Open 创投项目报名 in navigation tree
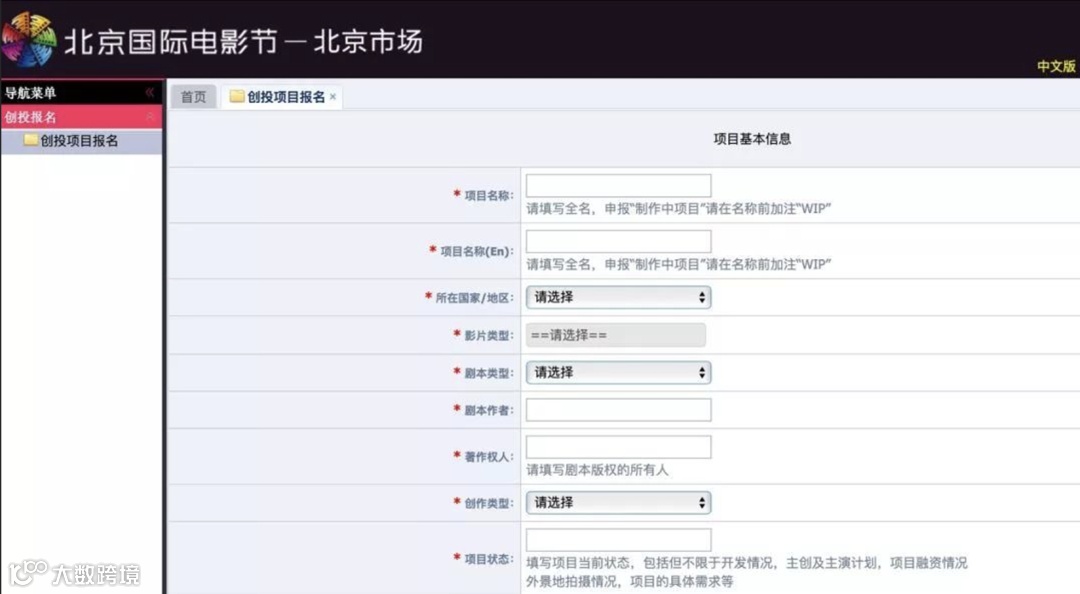Viewport: 1080px width, 594px height. 79,141
